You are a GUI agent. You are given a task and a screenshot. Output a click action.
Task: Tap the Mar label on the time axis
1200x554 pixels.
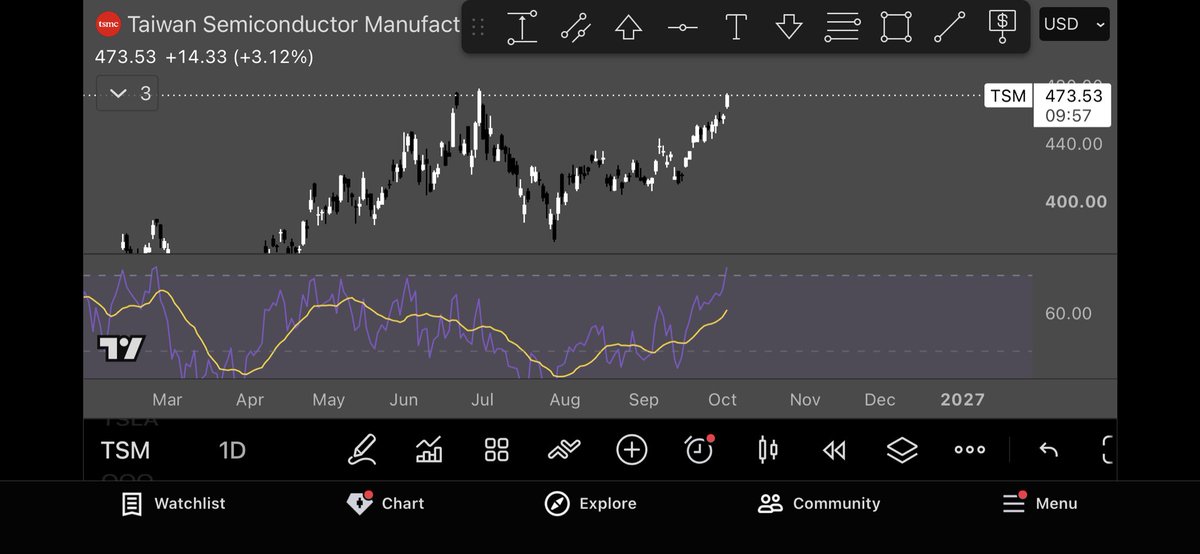click(x=166, y=399)
